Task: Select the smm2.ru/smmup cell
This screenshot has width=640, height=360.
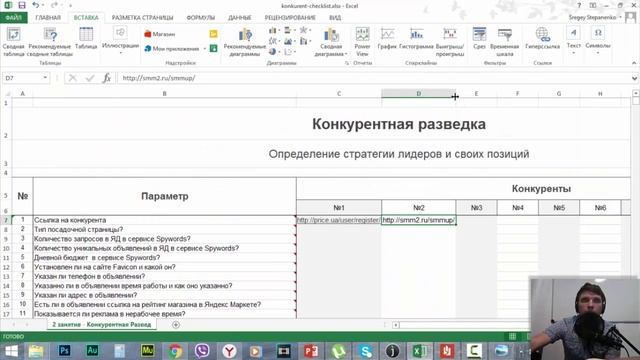Action: pyautogui.click(x=418, y=220)
